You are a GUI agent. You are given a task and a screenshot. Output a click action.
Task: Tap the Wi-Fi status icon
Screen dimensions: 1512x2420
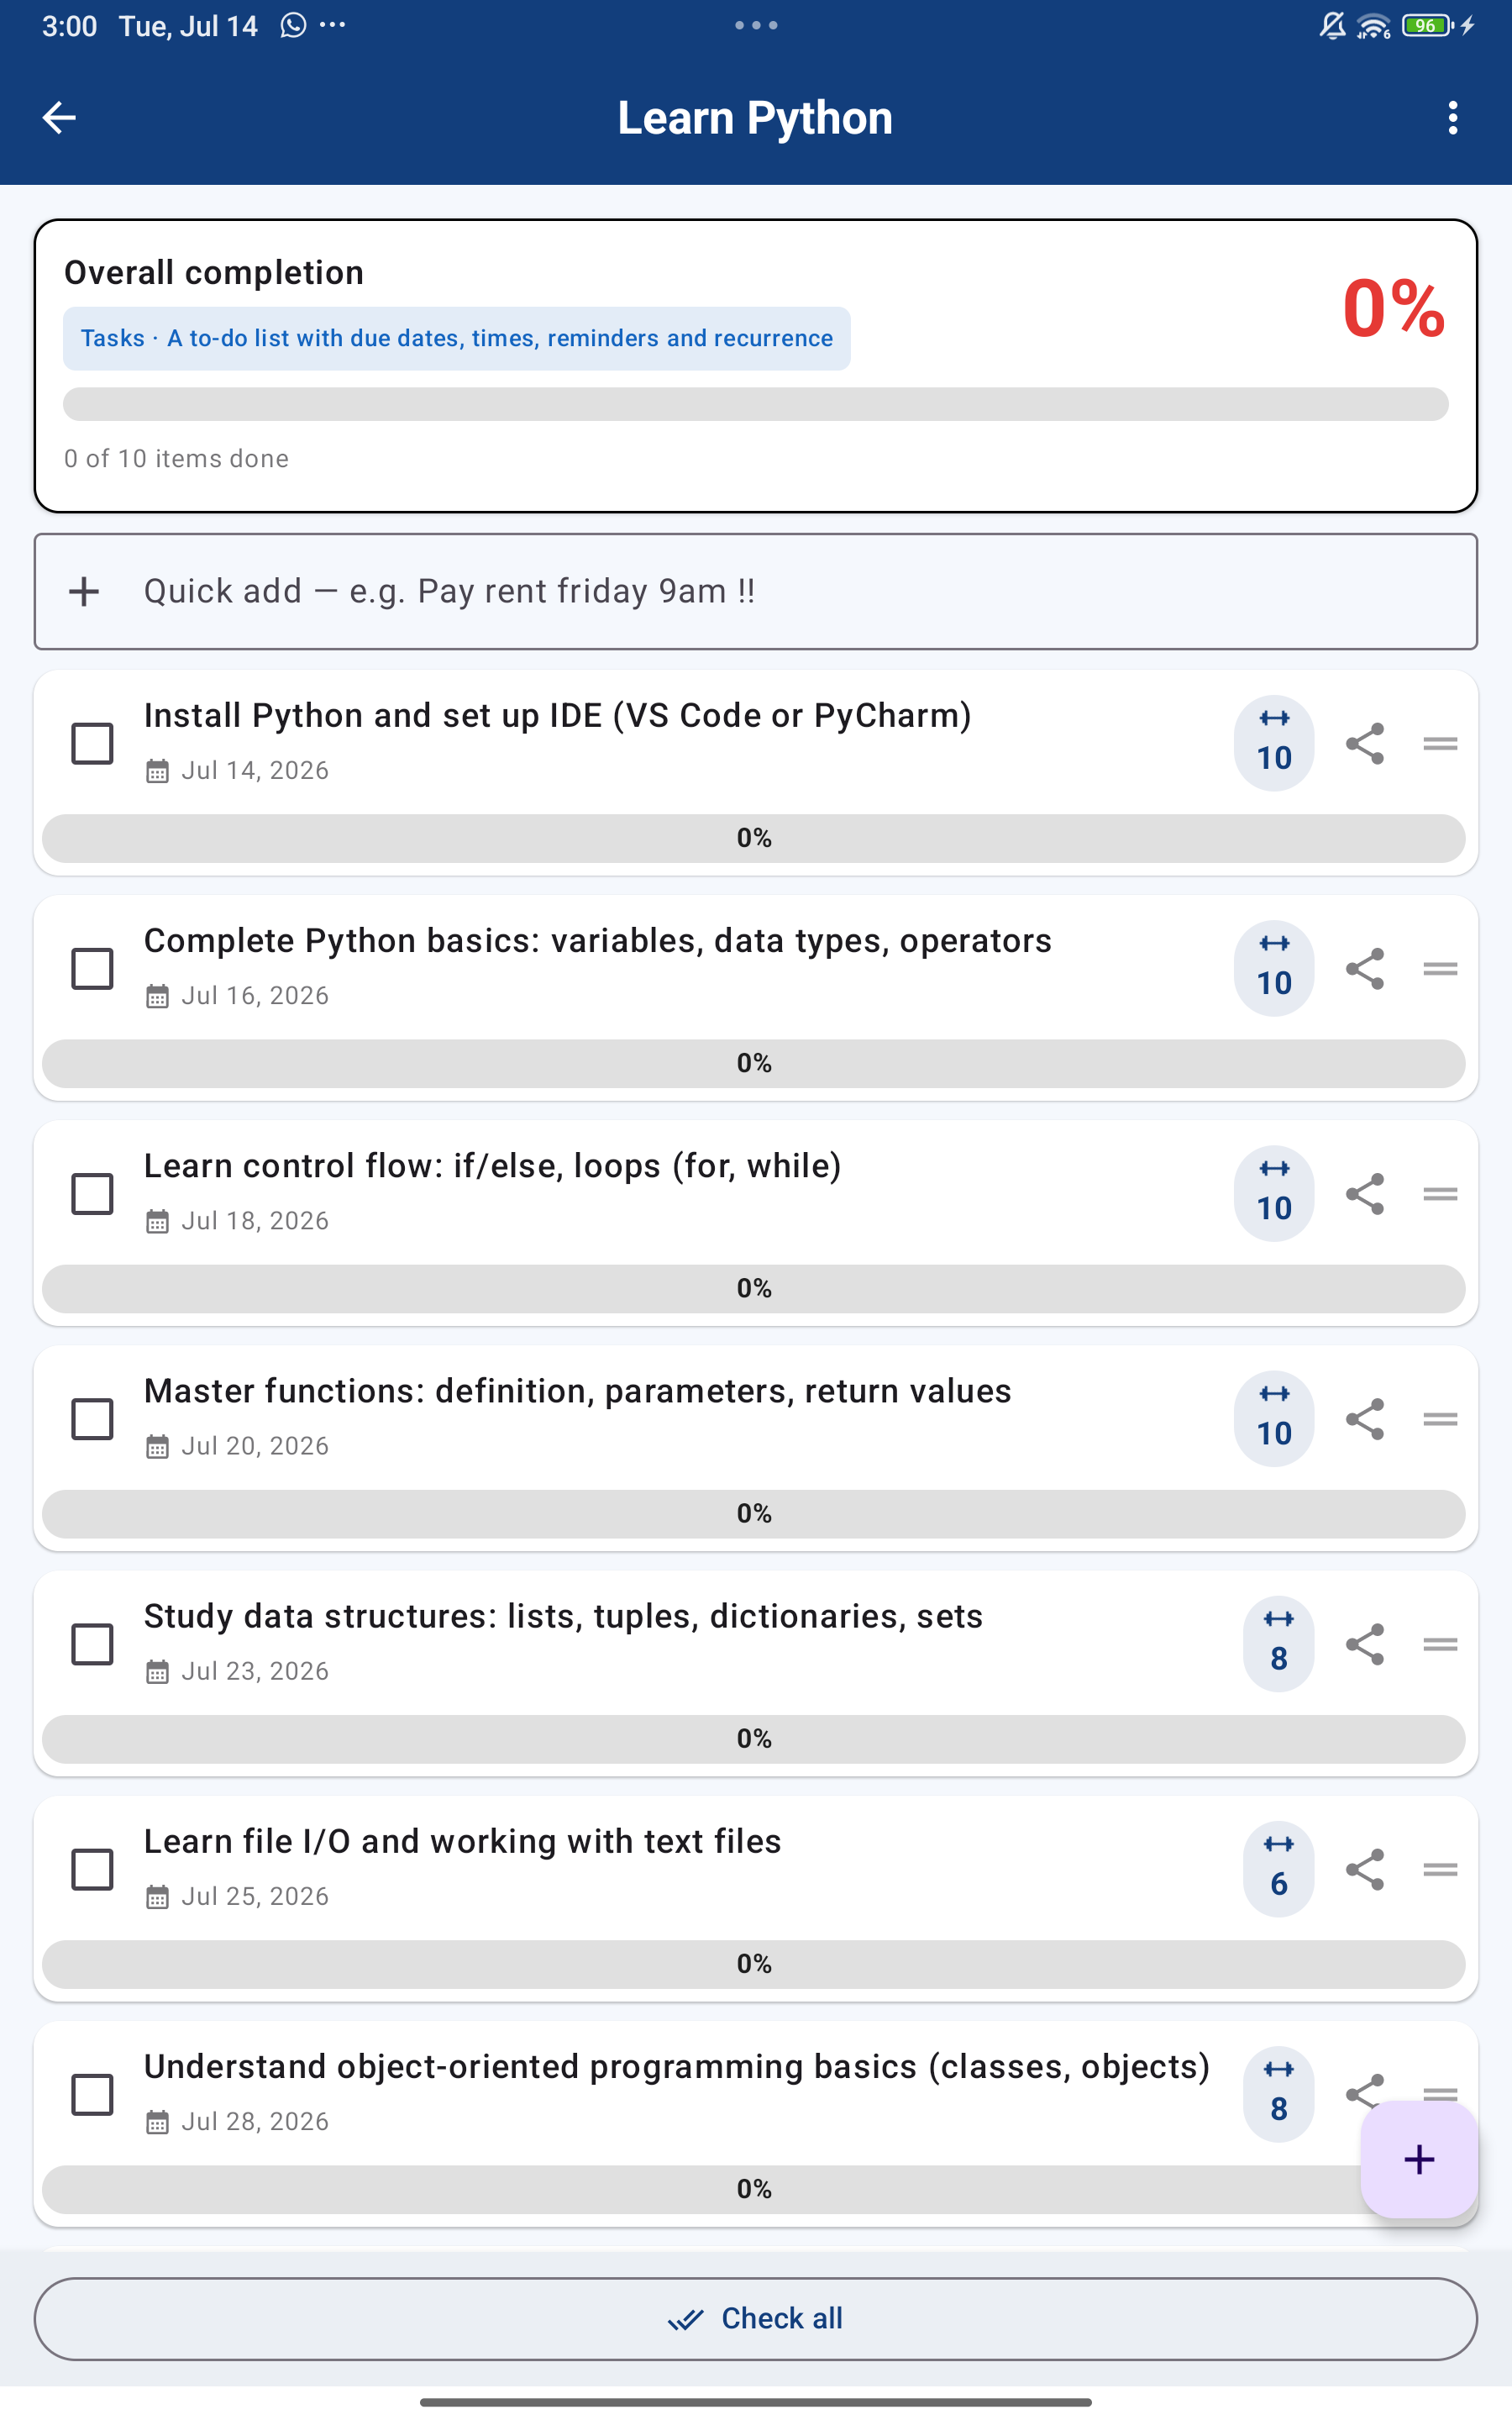(1374, 25)
